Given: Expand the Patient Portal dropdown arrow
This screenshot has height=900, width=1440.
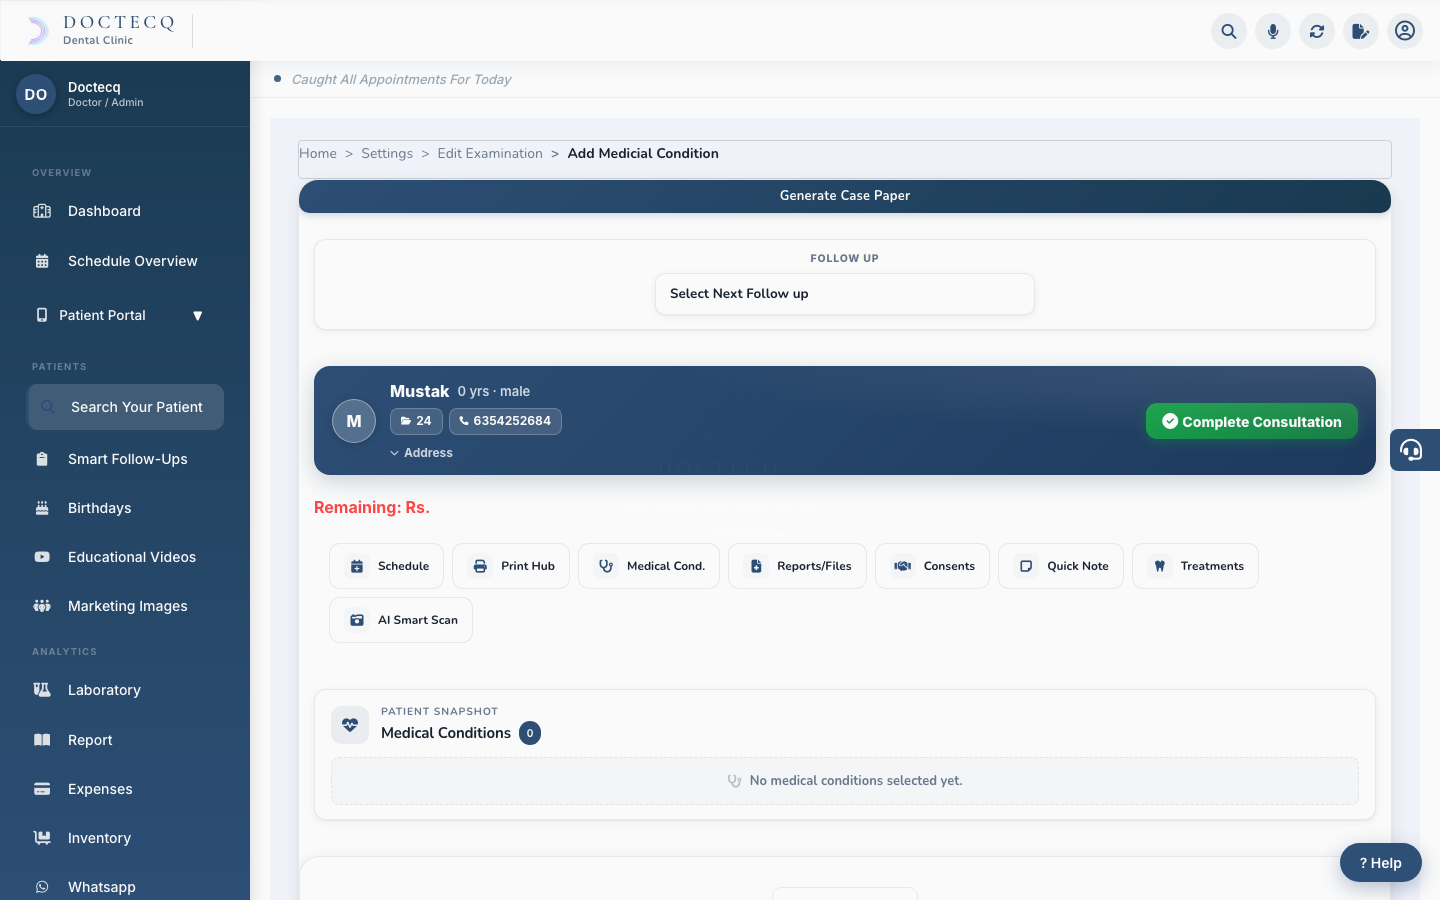Looking at the screenshot, I should tap(198, 316).
